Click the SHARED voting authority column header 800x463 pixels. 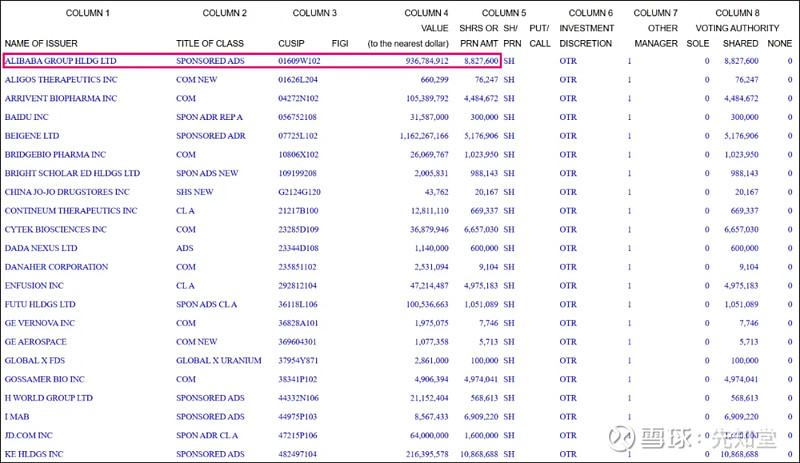coord(740,43)
